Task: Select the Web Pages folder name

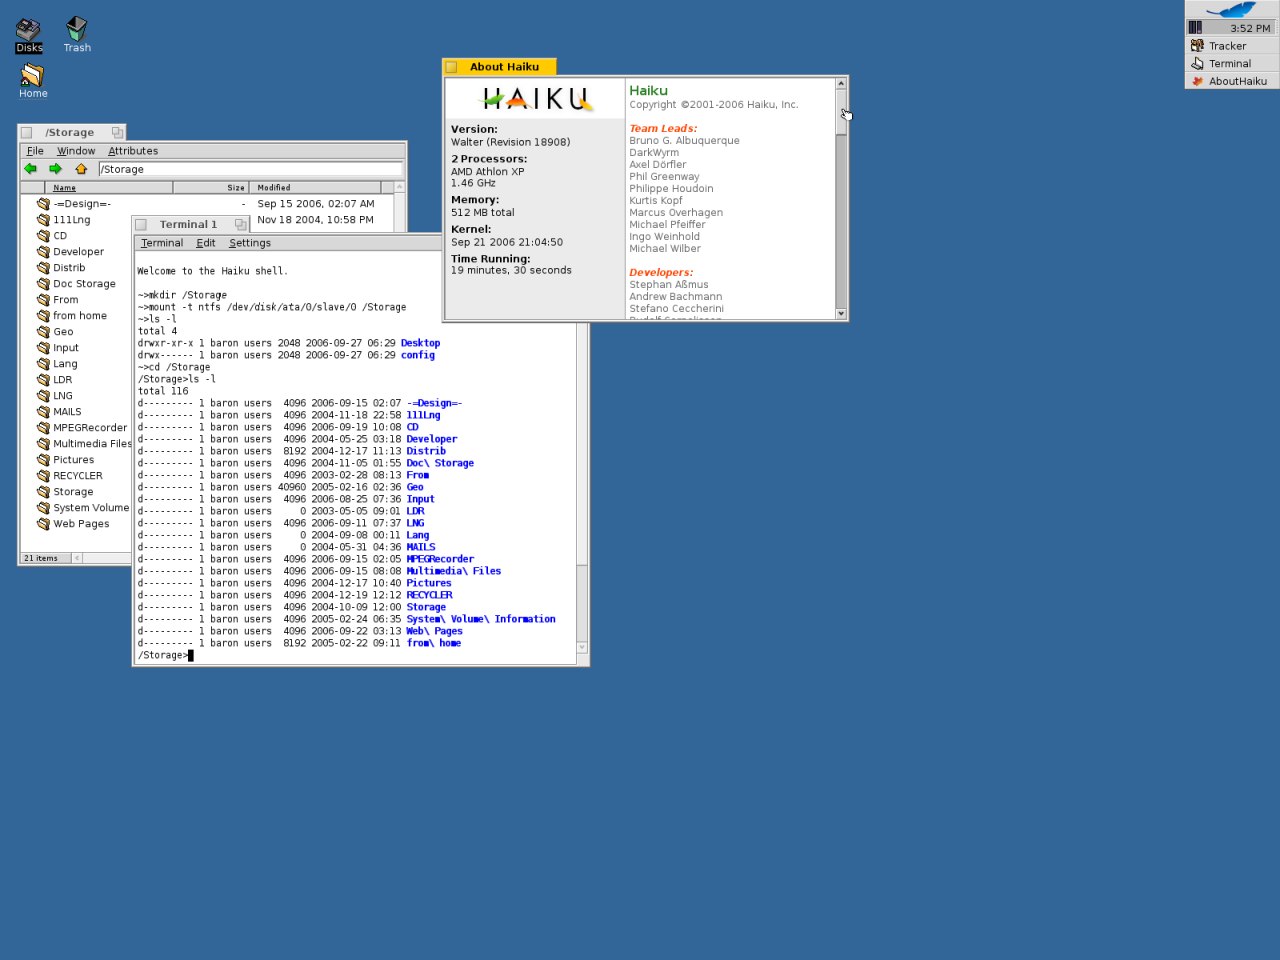Action: (x=81, y=524)
